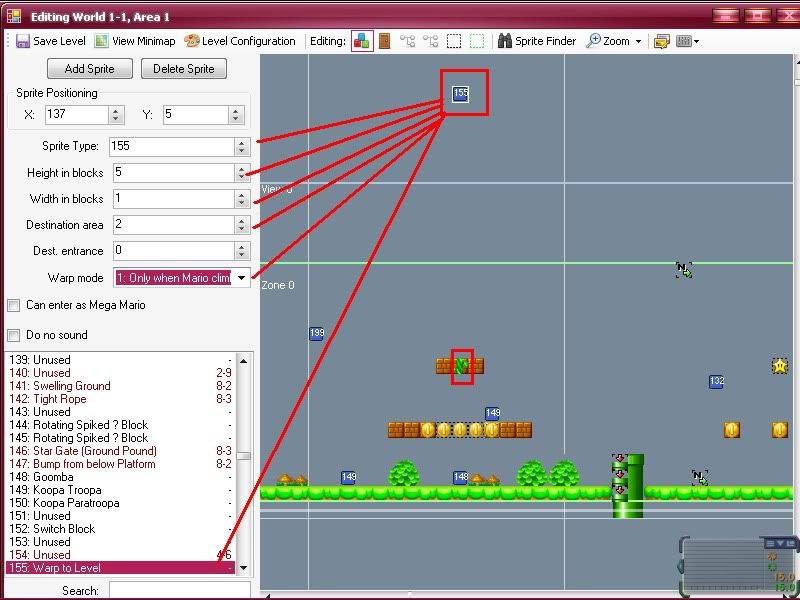Screen dimensions: 800x600
Task: Toggle the Do no sound checkbox
Action: [x=13, y=335]
